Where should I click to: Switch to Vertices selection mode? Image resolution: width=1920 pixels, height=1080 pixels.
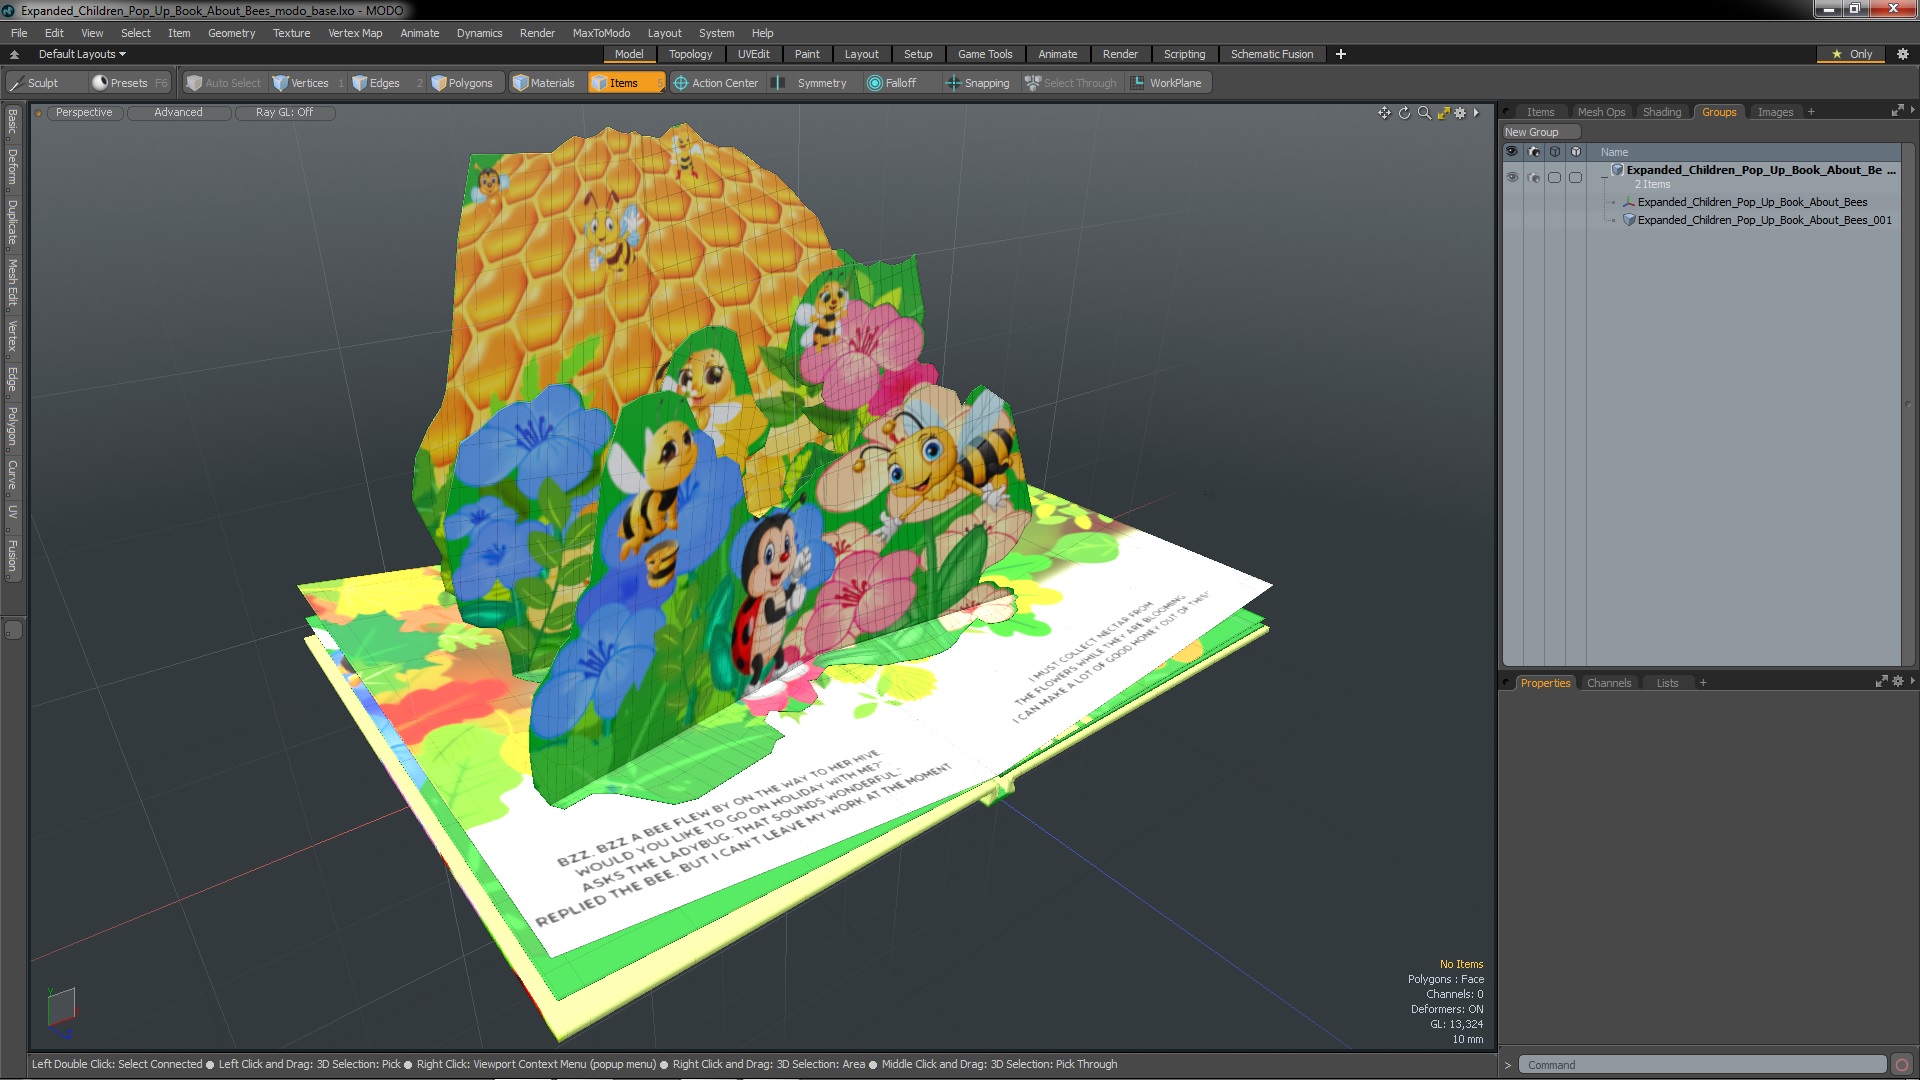[x=308, y=83]
